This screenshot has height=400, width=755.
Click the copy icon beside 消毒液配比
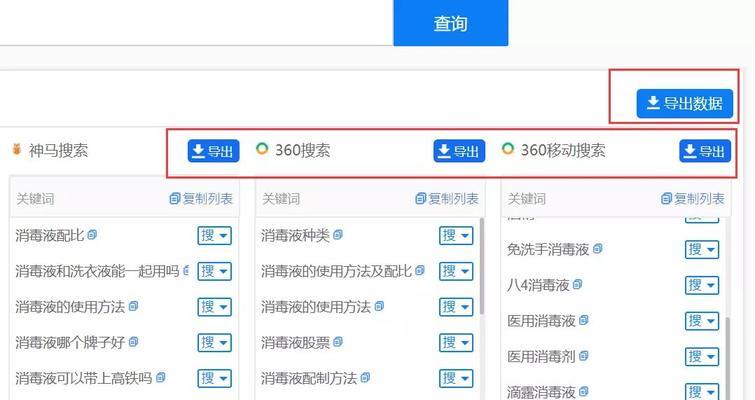(x=92, y=235)
